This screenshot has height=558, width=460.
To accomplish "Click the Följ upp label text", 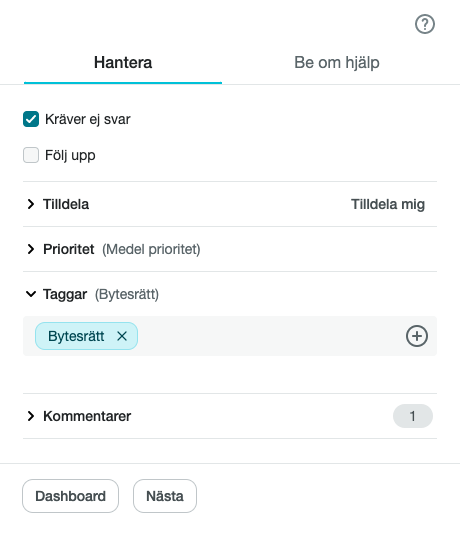I will coord(70,156).
